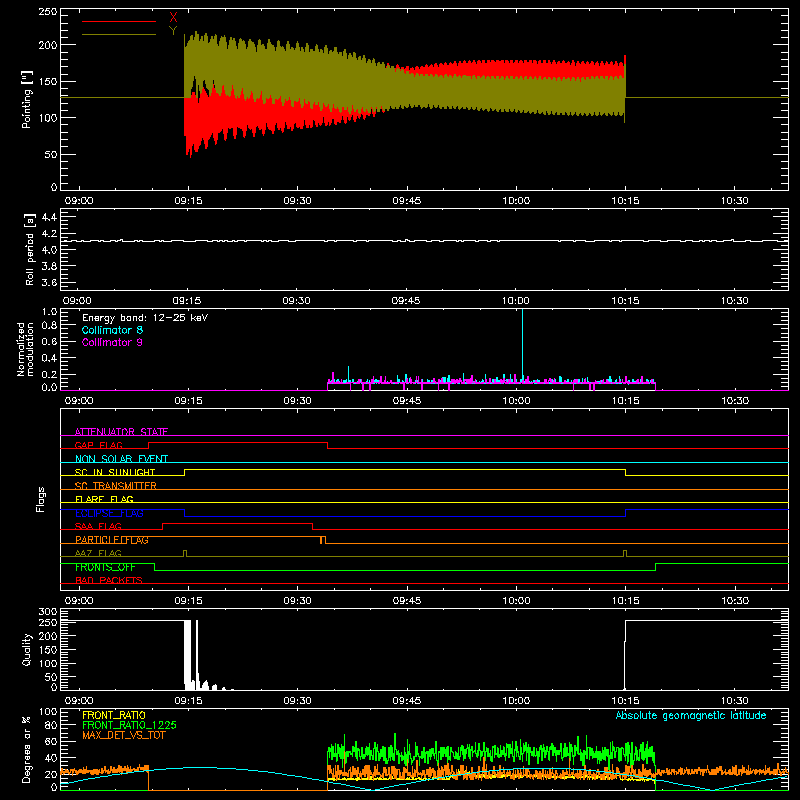The image size is (800, 800).
Task: Click the Pointing axis title
Action: tap(27, 99)
